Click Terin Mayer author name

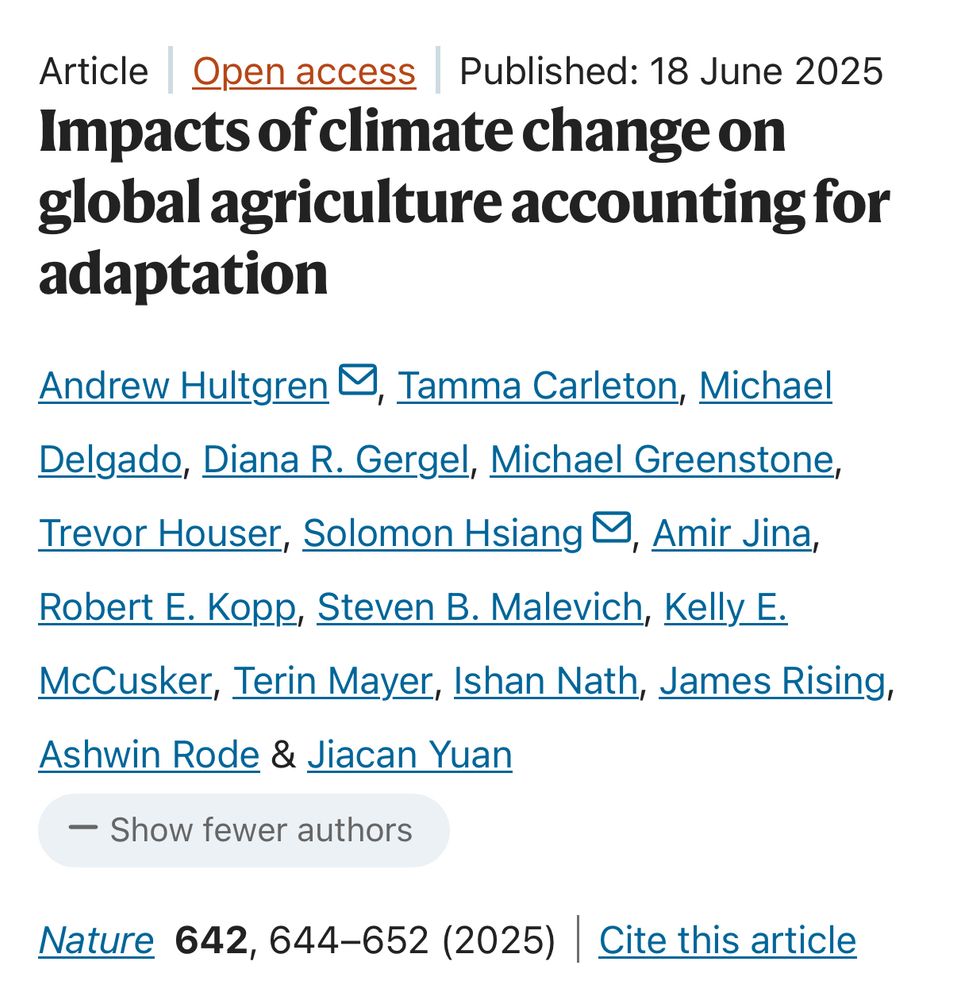pos(333,680)
